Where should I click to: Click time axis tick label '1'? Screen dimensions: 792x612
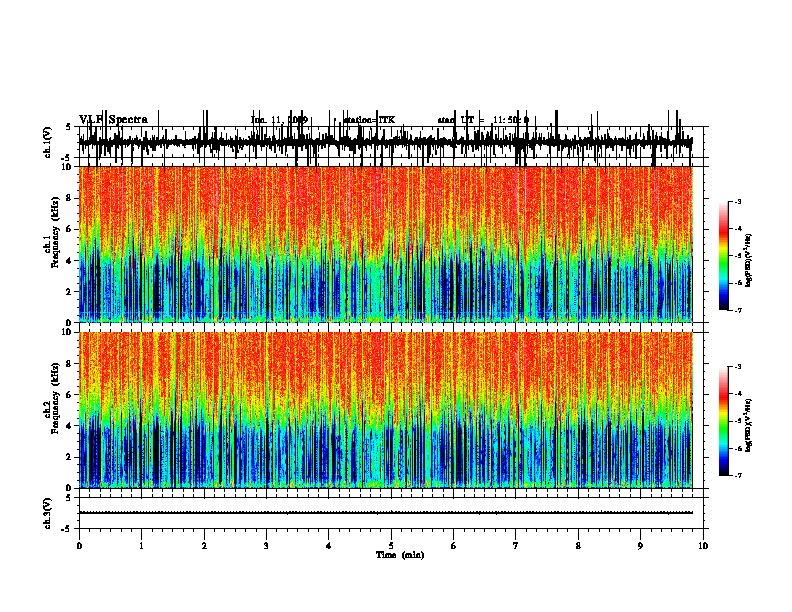click(x=141, y=546)
